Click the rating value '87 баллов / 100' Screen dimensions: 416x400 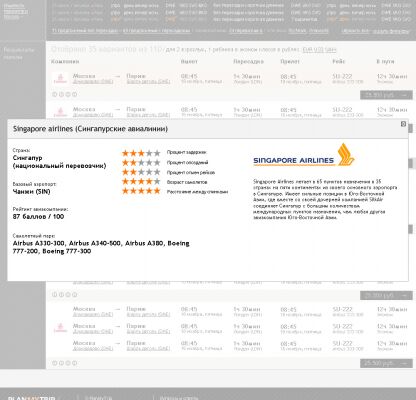38,217
